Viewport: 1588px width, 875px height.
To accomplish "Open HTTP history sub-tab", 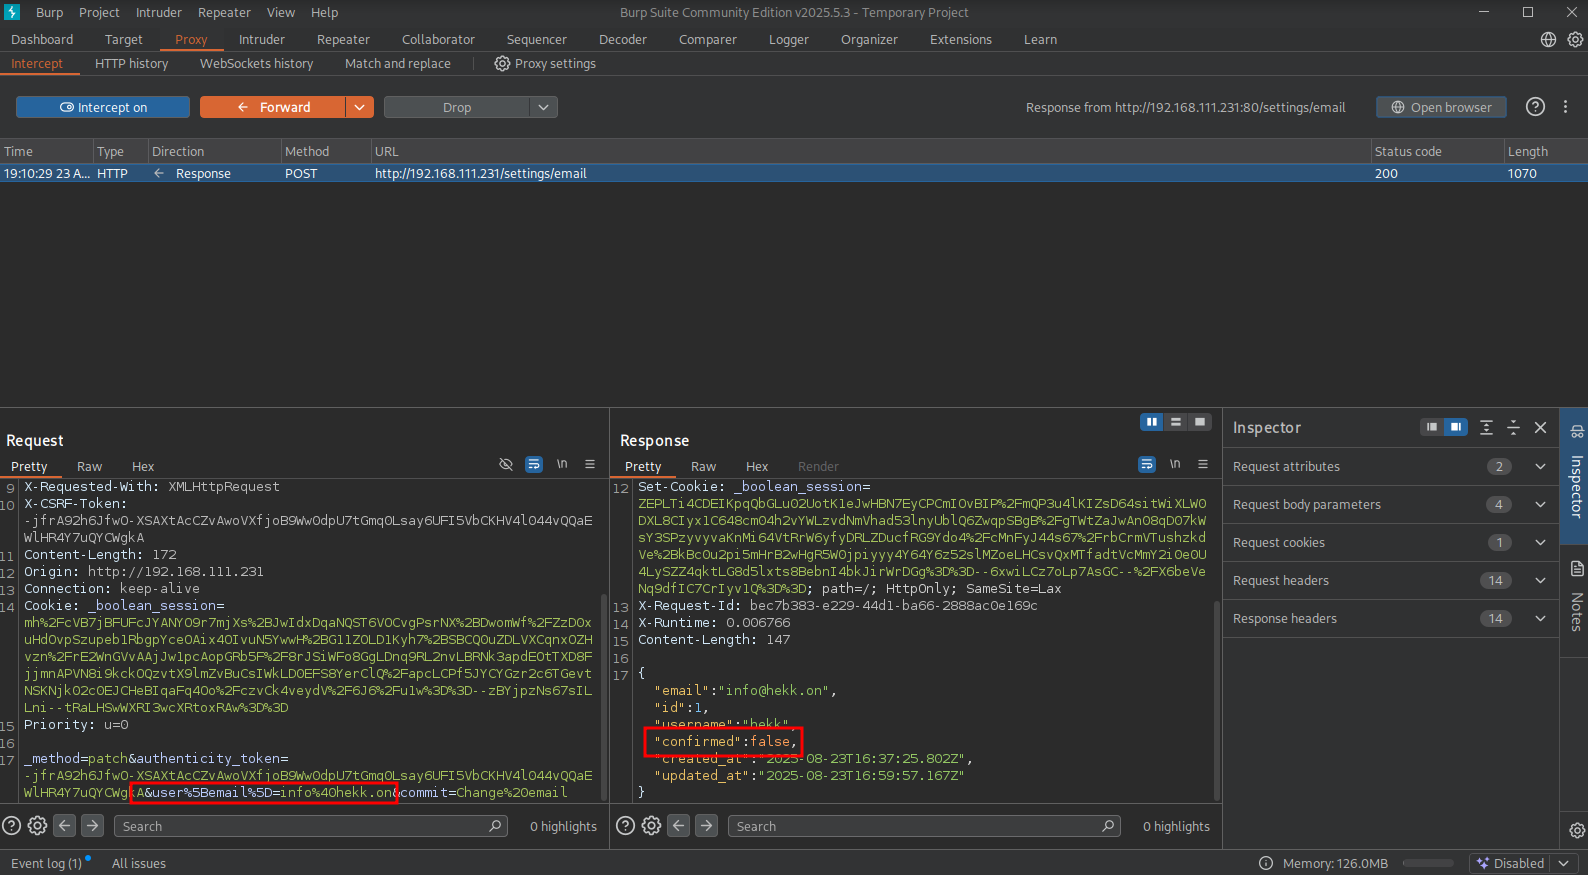I will pos(132,64).
